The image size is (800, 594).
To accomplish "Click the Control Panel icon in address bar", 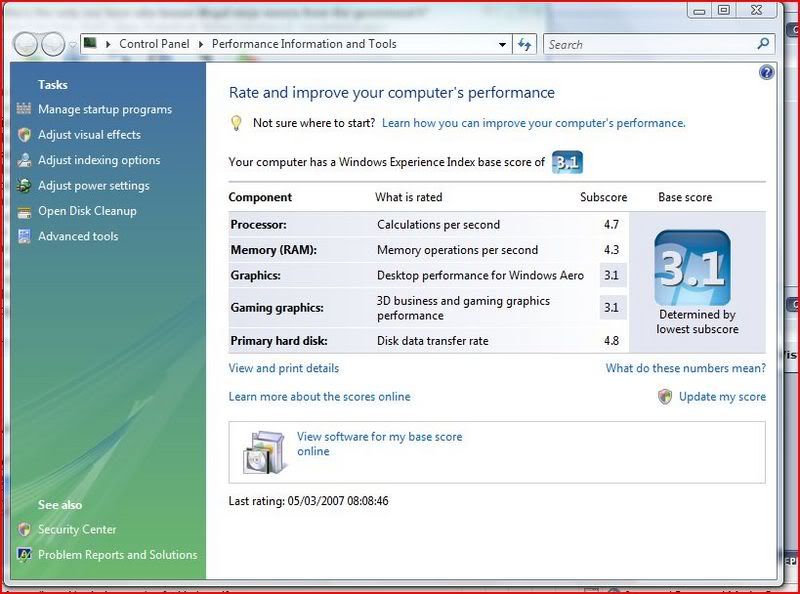I will 90,43.
